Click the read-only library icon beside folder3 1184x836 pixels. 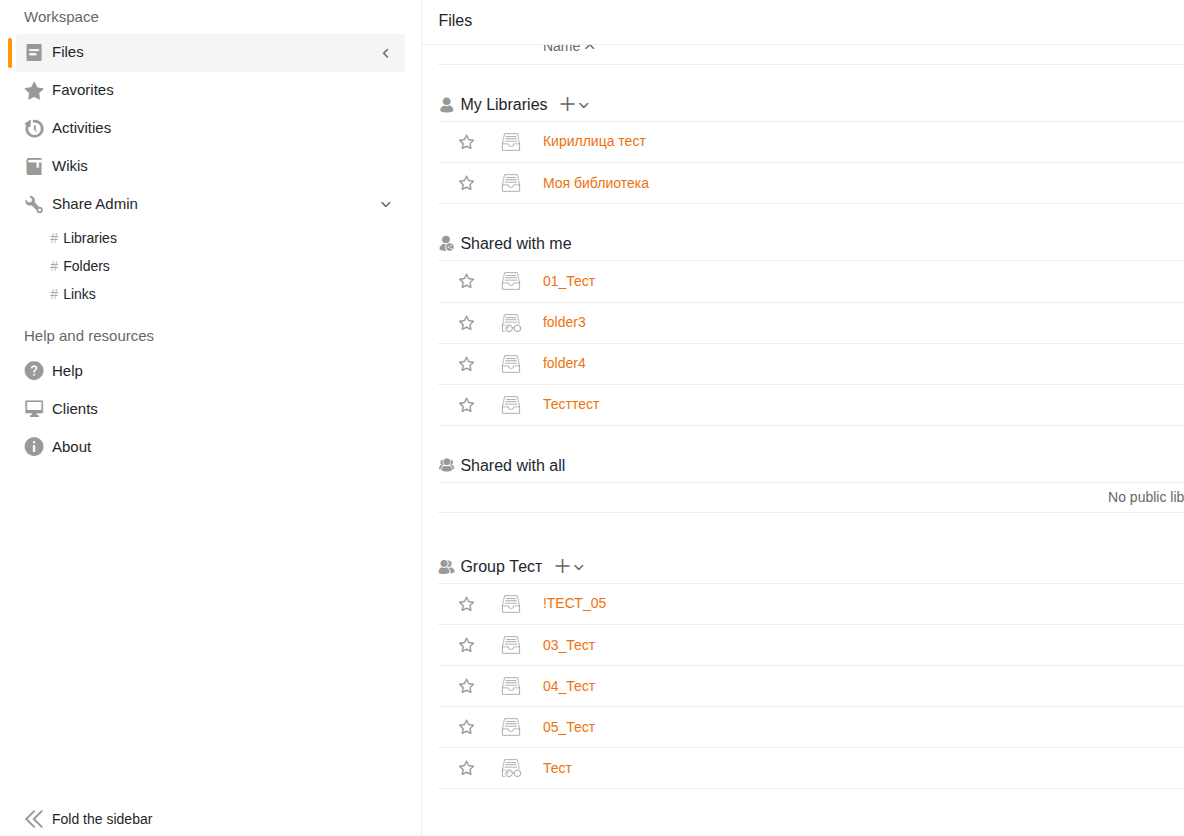coord(511,323)
